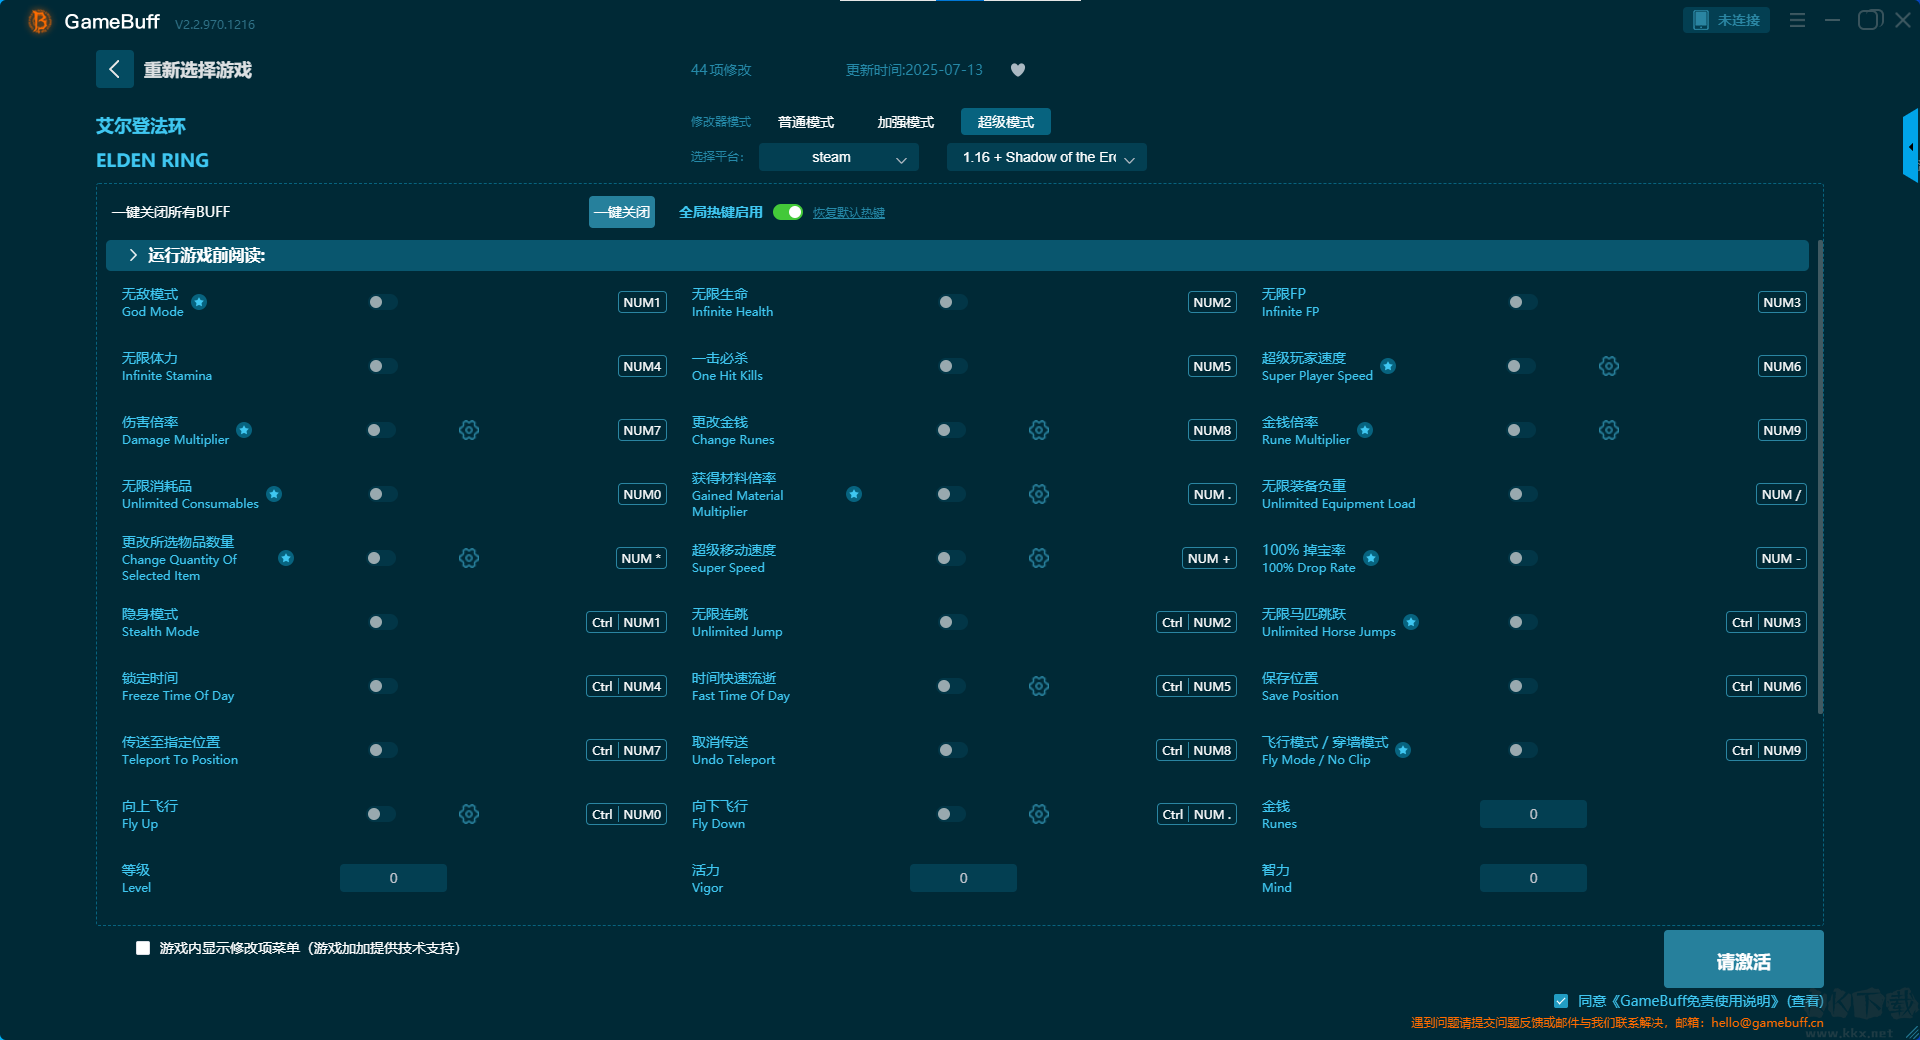Image resolution: width=1920 pixels, height=1040 pixels.
Task: Open Fast Time Of Day settings gear
Action: click(x=1039, y=686)
